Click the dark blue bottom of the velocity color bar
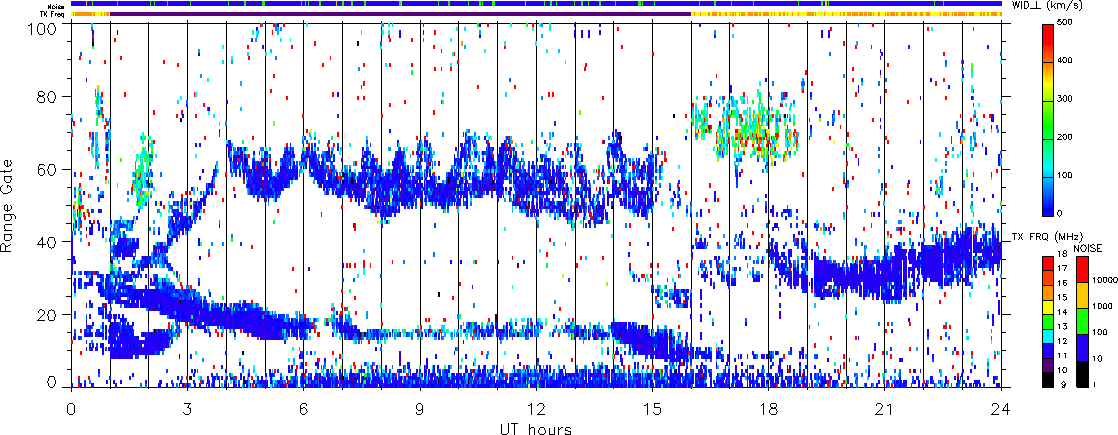This screenshot has width=1118, height=435. coord(1048,206)
